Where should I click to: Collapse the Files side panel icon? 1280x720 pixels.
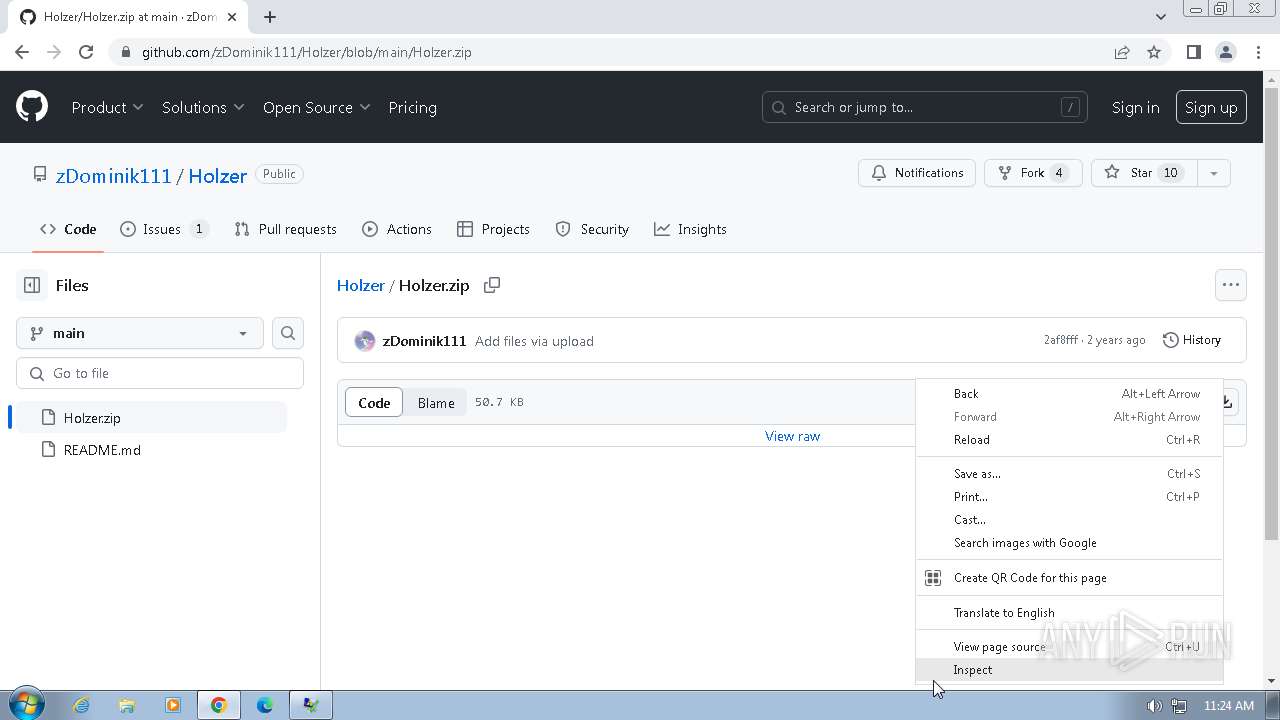32,285
